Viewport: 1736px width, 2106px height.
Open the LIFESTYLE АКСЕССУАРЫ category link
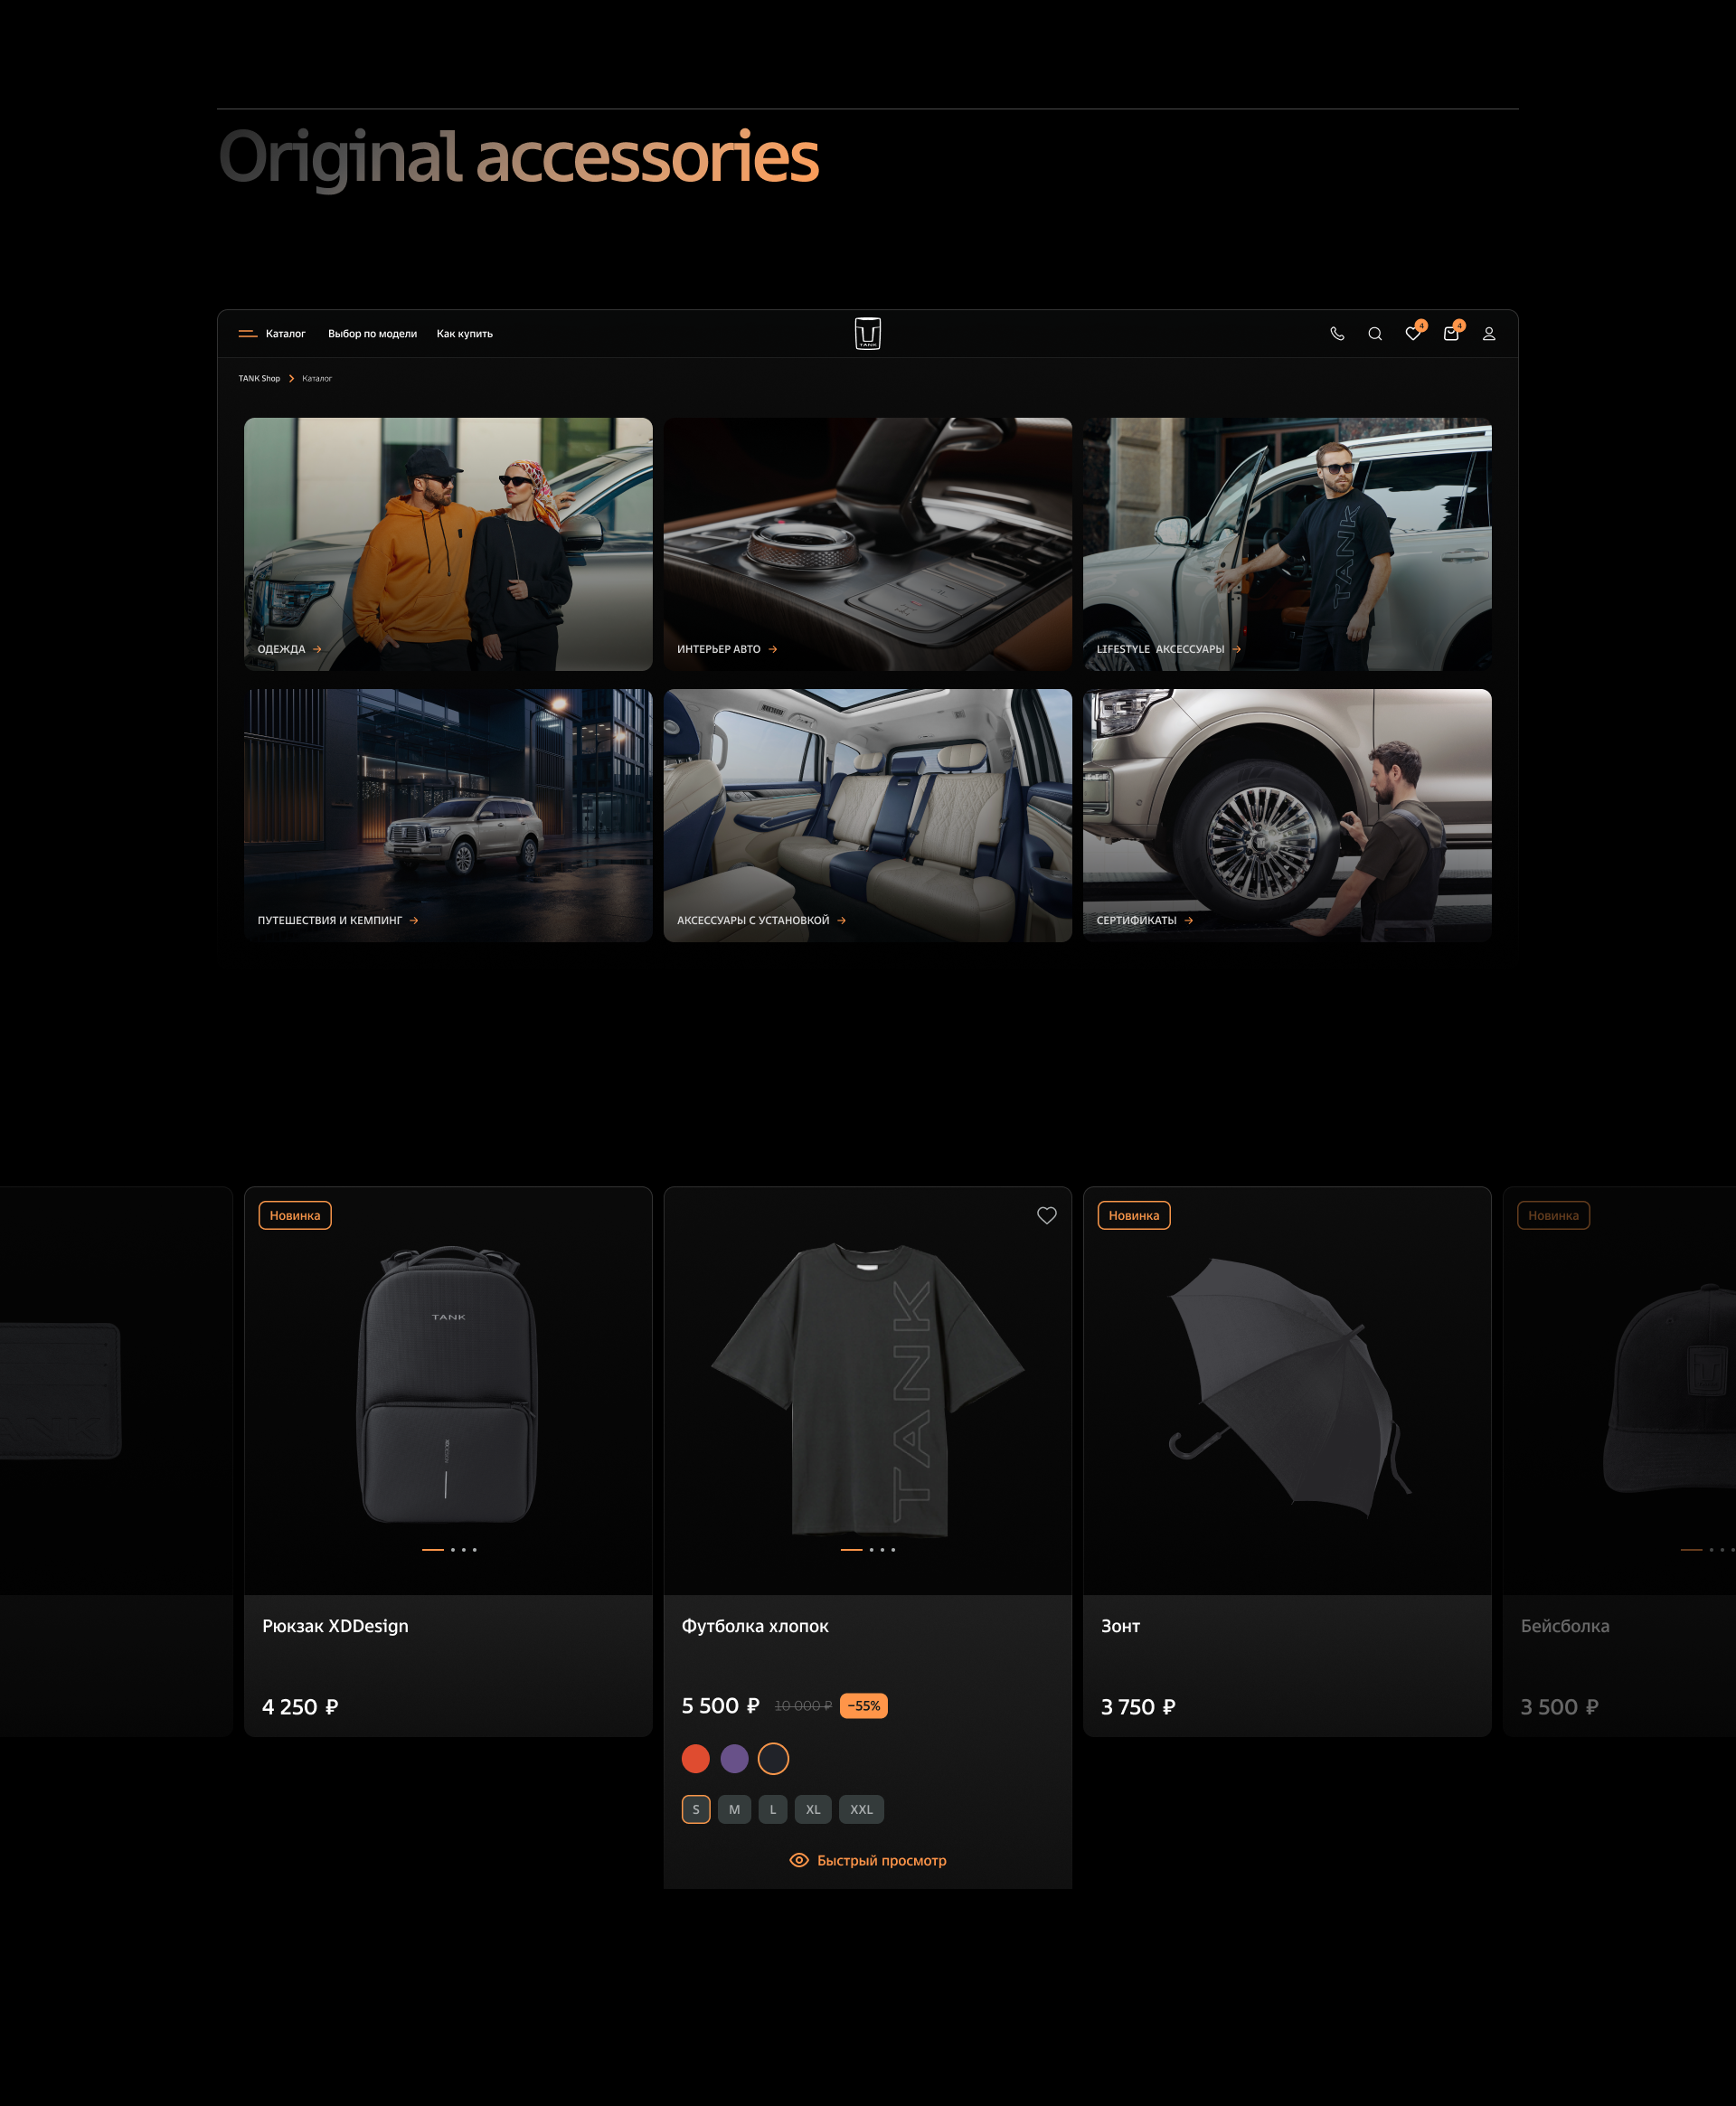click(1160, 649)
